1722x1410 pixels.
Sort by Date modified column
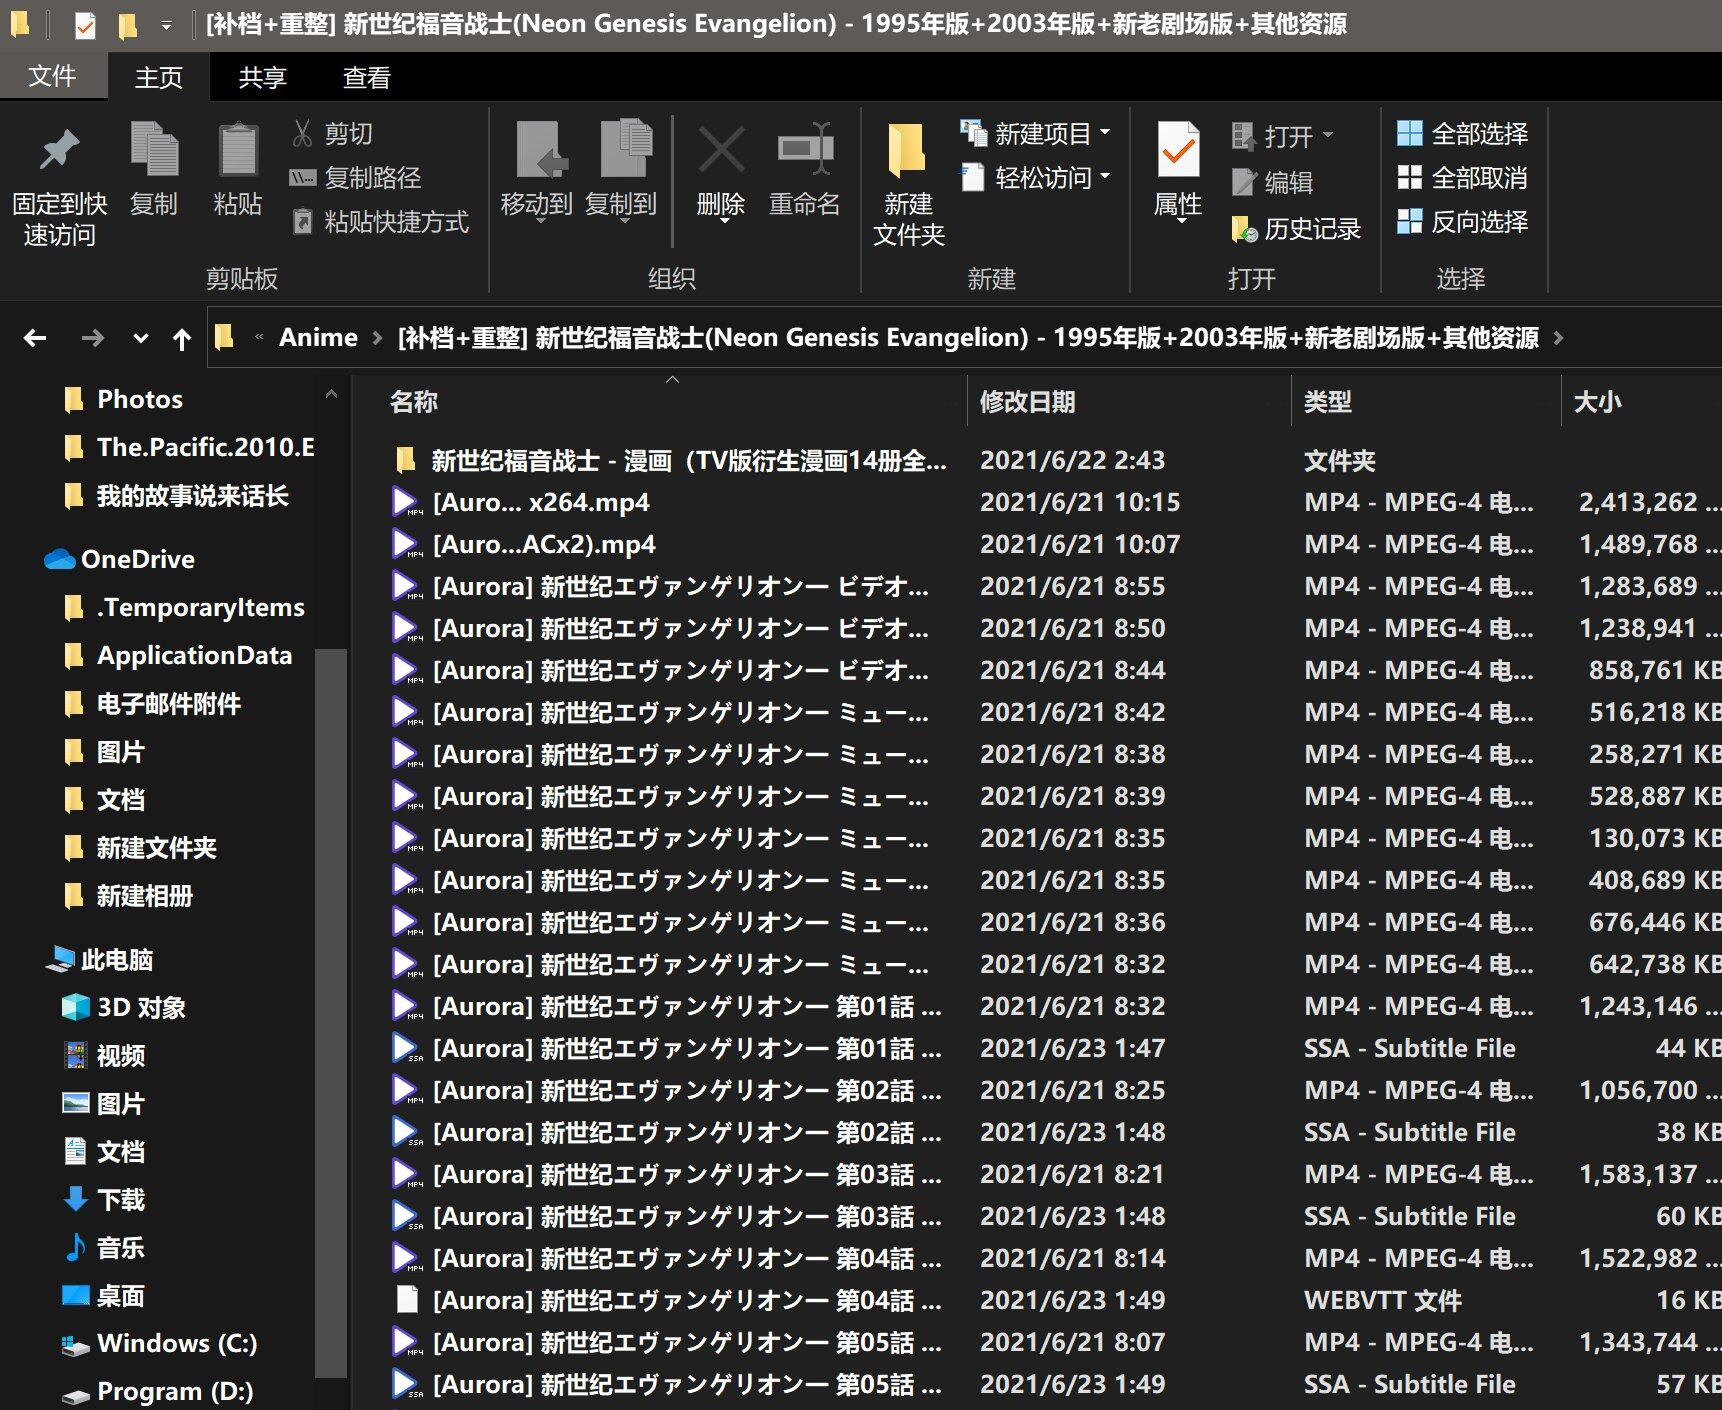[1130, 402]
